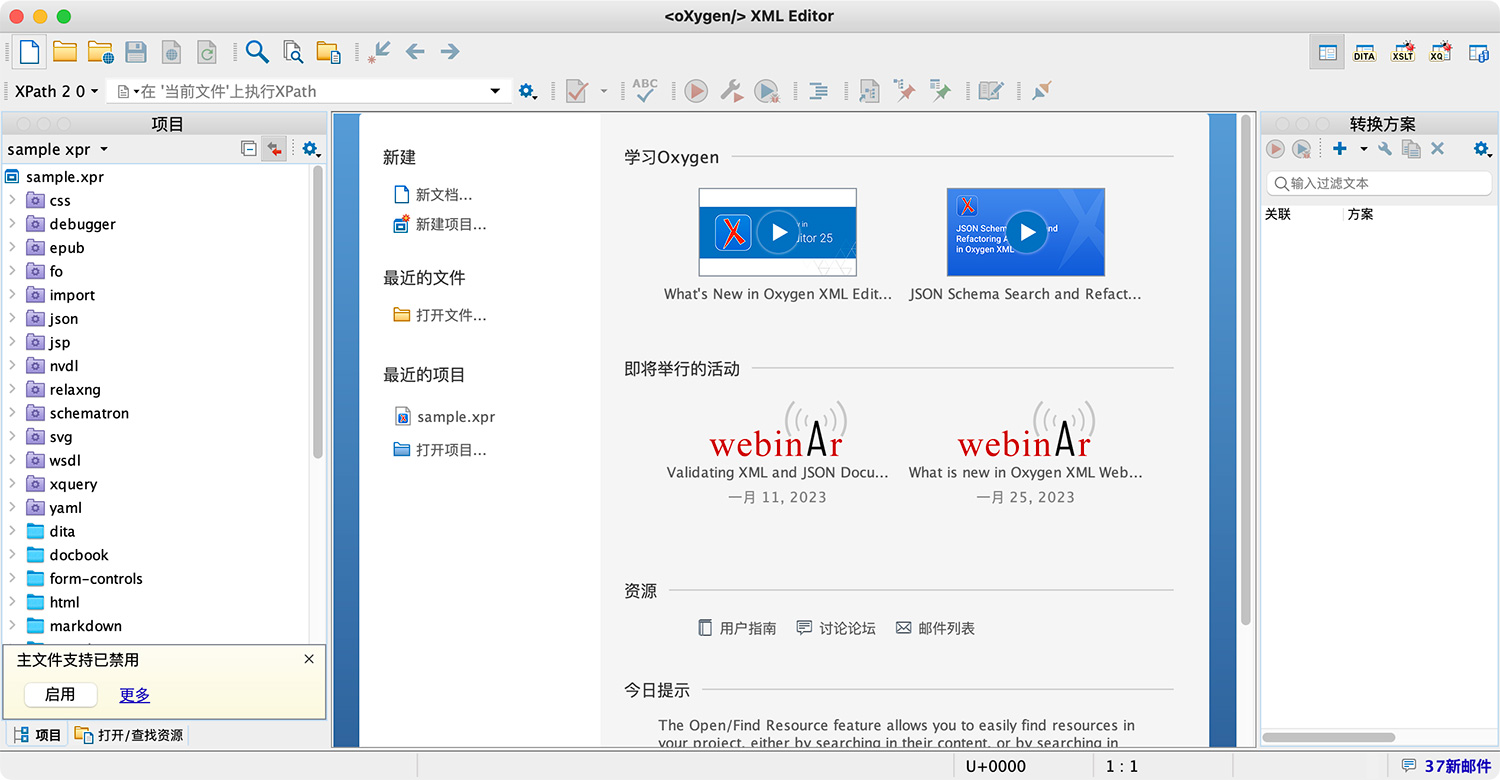Click the ABC Check Spelling icon
1500x780 pixels.
click(645, 91)
